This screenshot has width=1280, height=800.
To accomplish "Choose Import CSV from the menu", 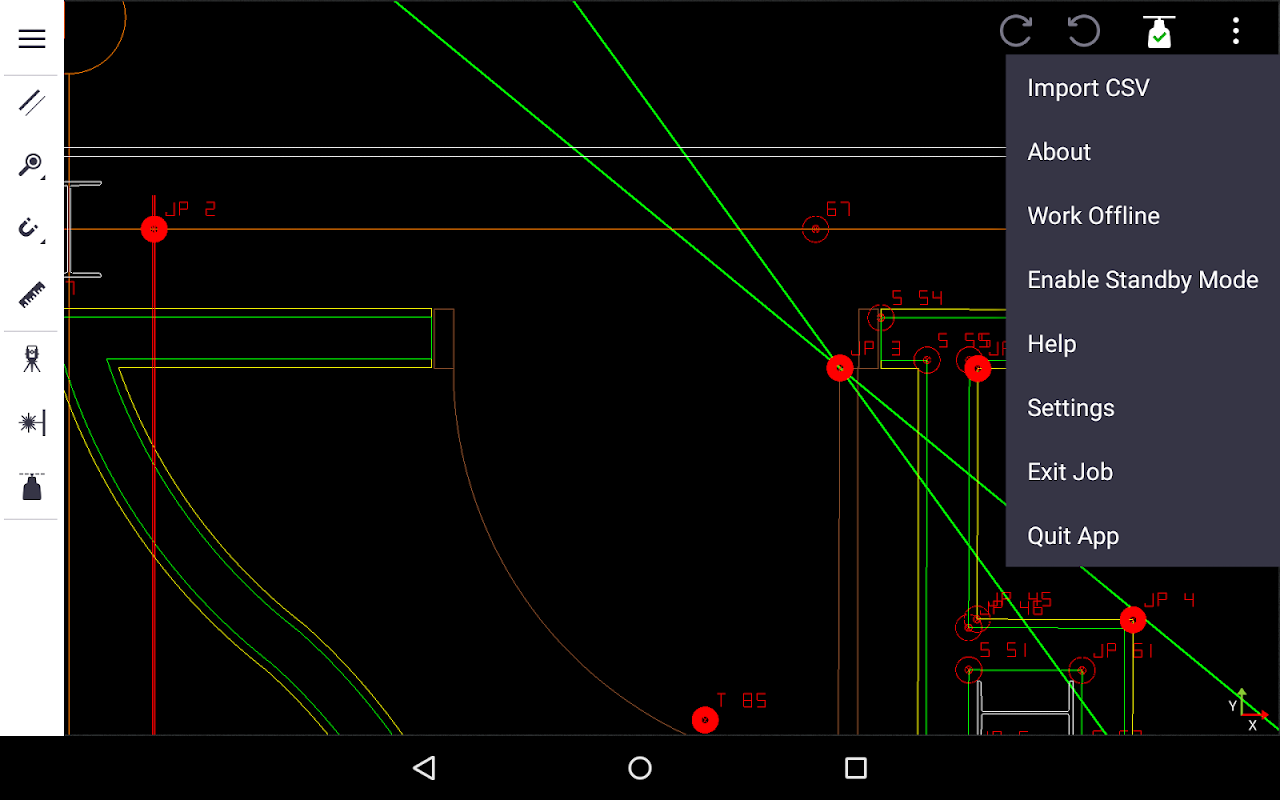I will [x=1143, y=88].
